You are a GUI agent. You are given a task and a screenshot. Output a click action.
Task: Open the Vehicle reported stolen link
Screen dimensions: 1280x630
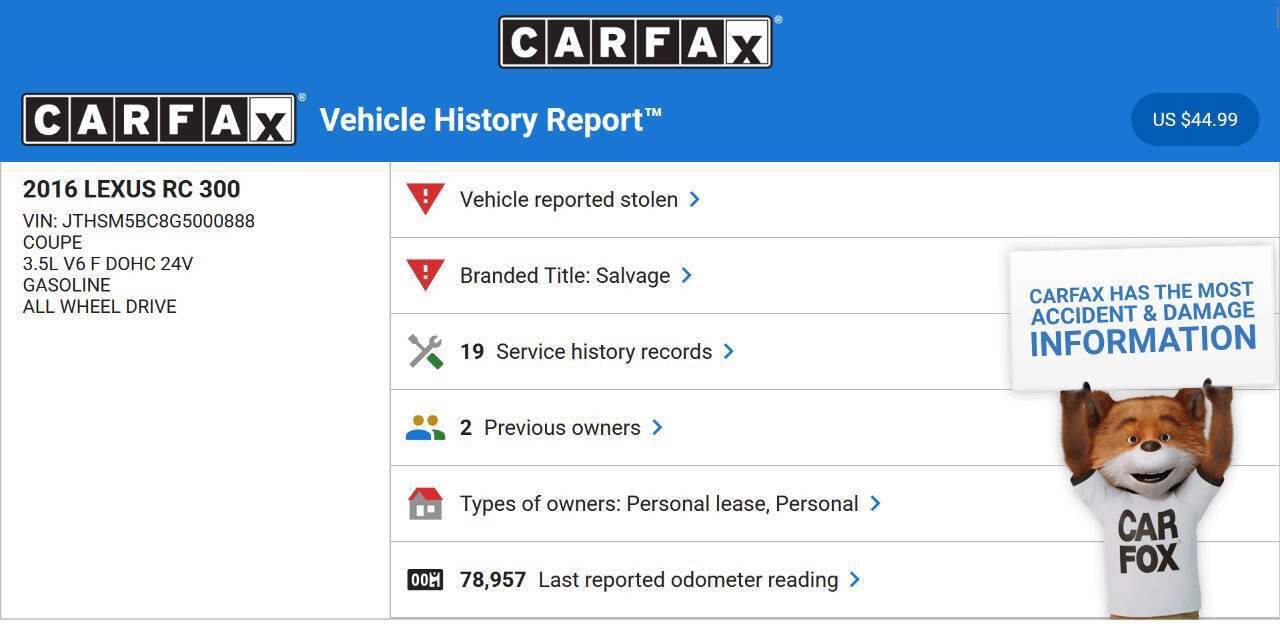[x=569, y=199]
